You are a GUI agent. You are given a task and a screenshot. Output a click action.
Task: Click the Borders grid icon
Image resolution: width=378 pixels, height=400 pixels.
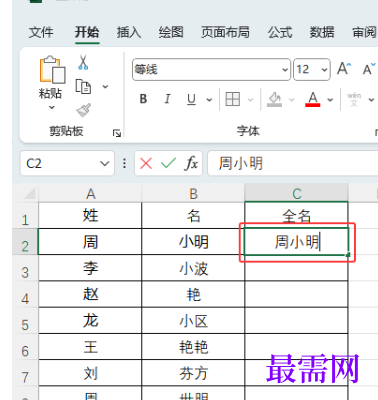click(x=233, y=99)
